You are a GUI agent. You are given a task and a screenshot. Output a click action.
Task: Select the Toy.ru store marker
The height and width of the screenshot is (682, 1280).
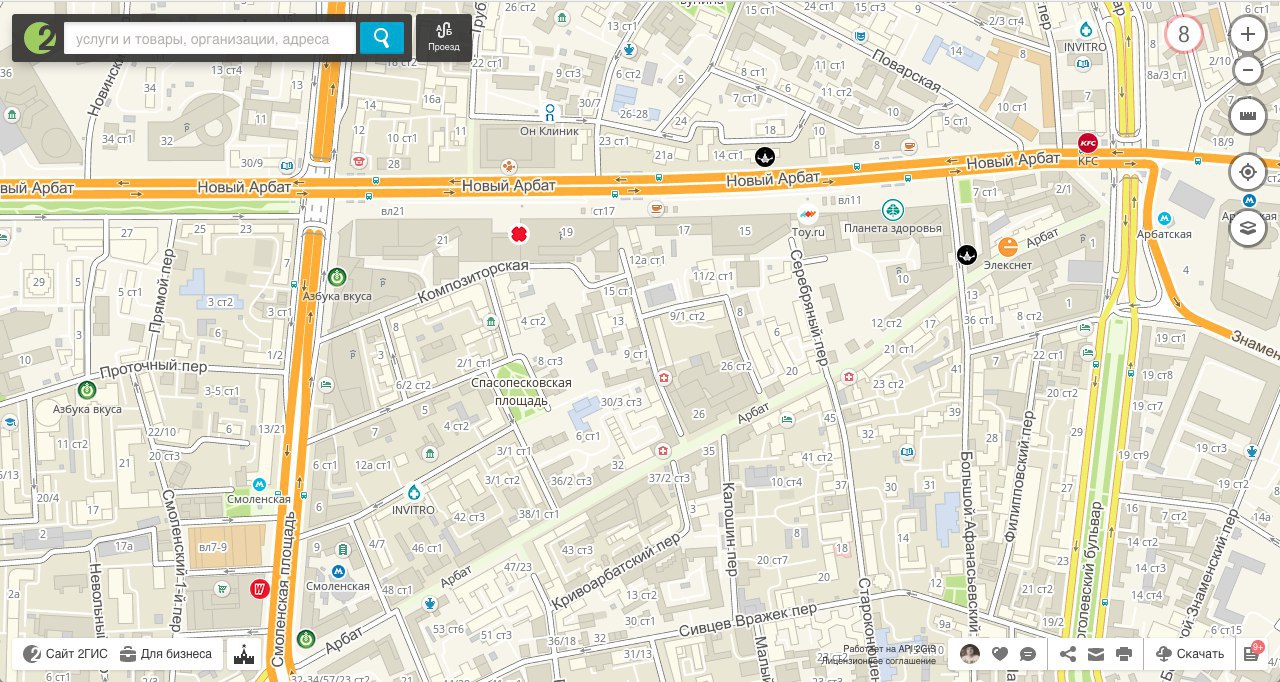coord(808,214)
